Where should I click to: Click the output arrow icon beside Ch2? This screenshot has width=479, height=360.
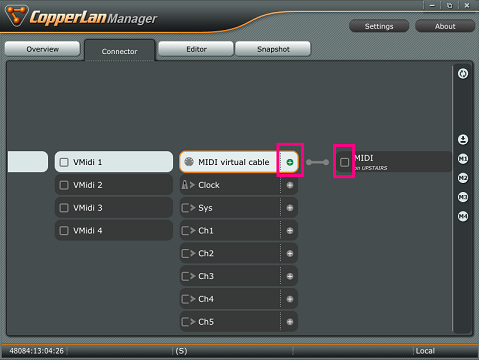188,254
